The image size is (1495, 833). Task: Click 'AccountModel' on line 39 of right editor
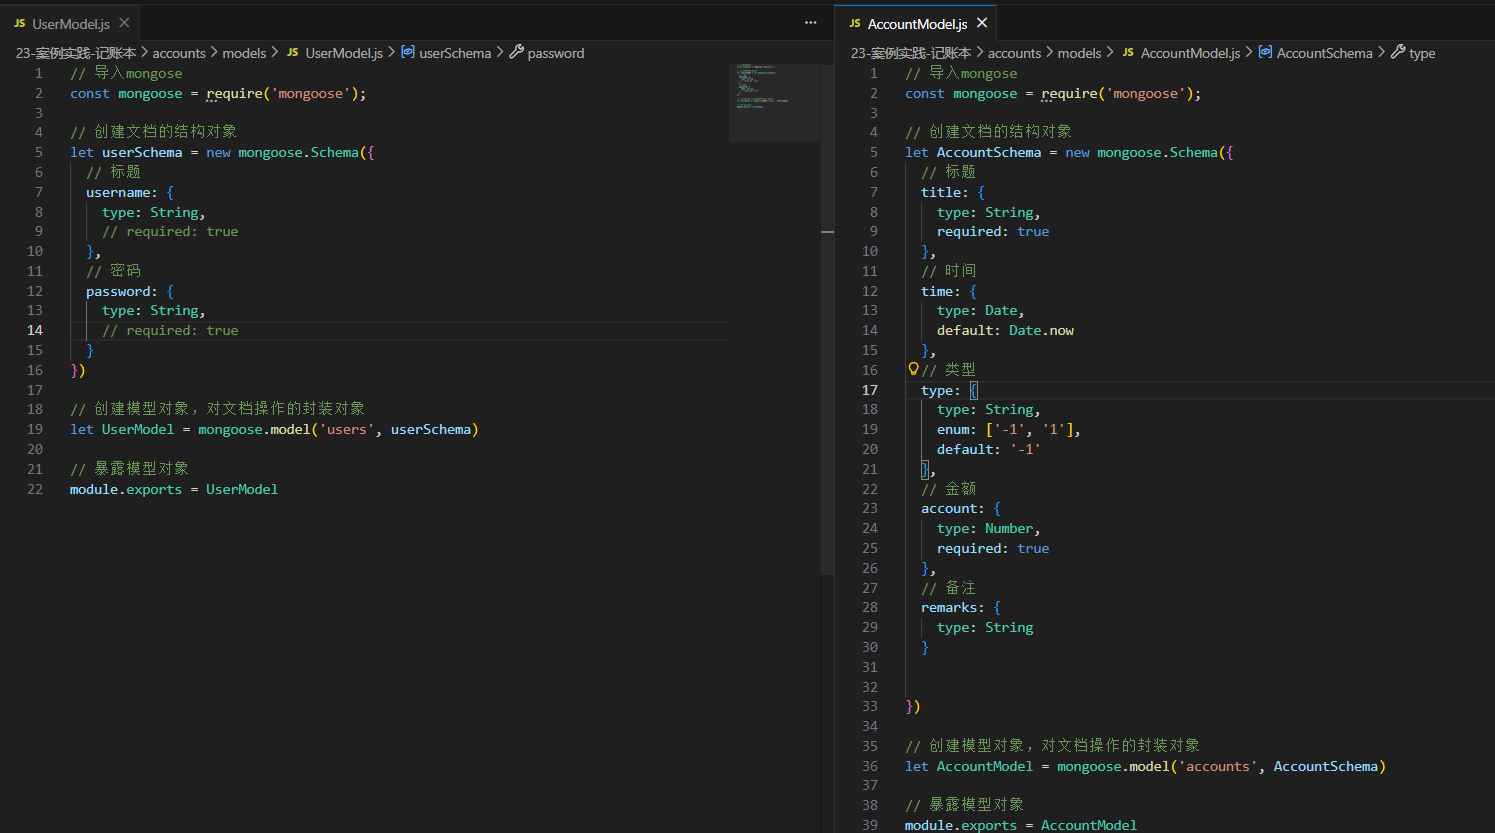(x=1089, y=825)
